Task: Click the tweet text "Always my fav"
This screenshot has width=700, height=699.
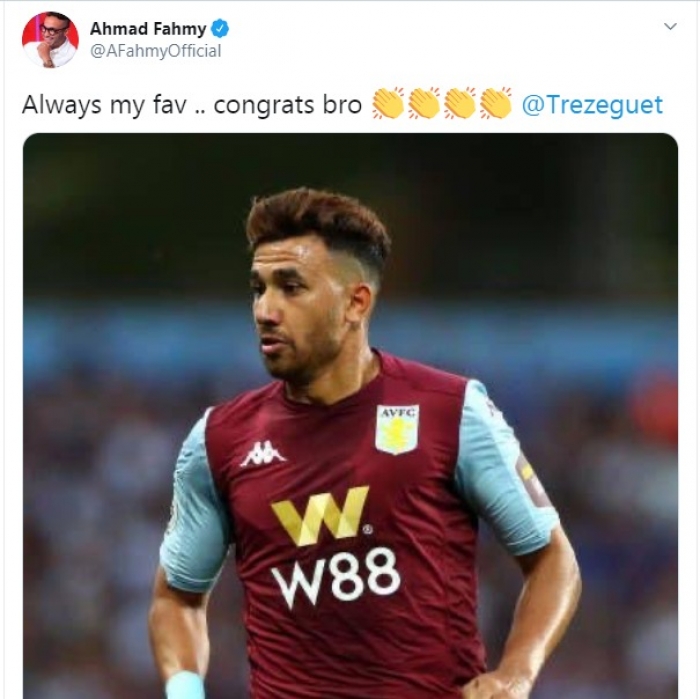Action: click(91, 105)
